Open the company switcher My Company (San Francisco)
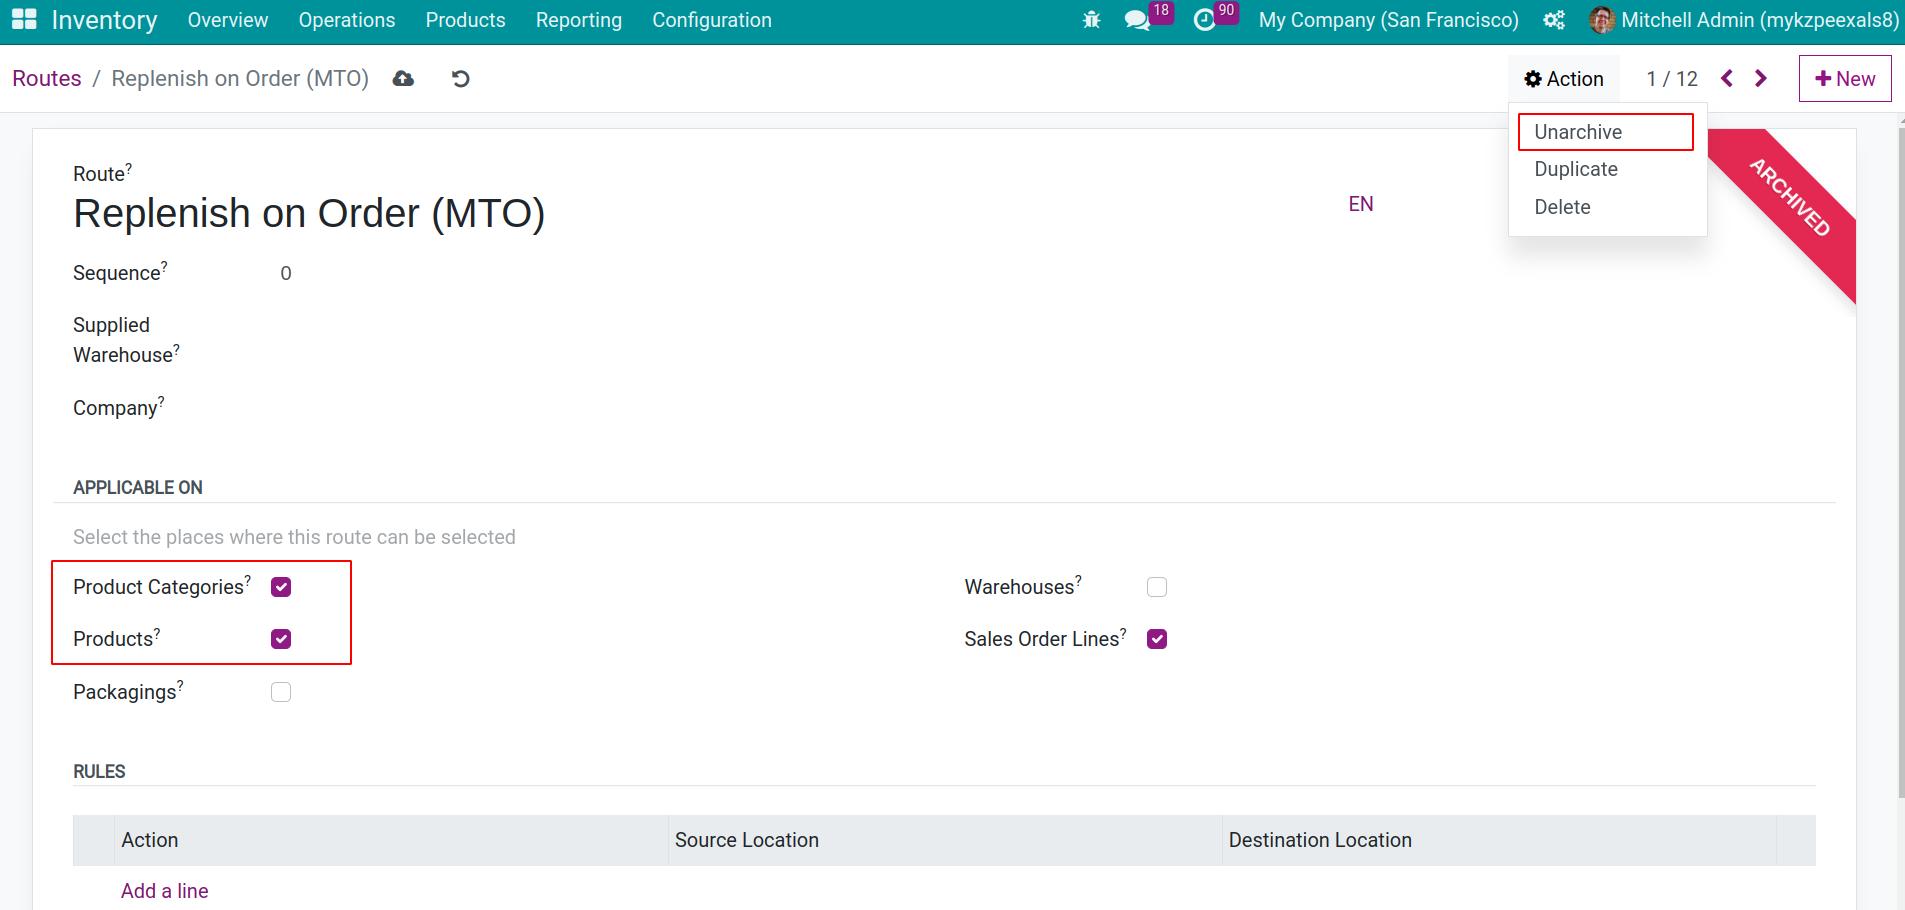The width and height of the screenshot is (1905, 910). [1388, 20]
